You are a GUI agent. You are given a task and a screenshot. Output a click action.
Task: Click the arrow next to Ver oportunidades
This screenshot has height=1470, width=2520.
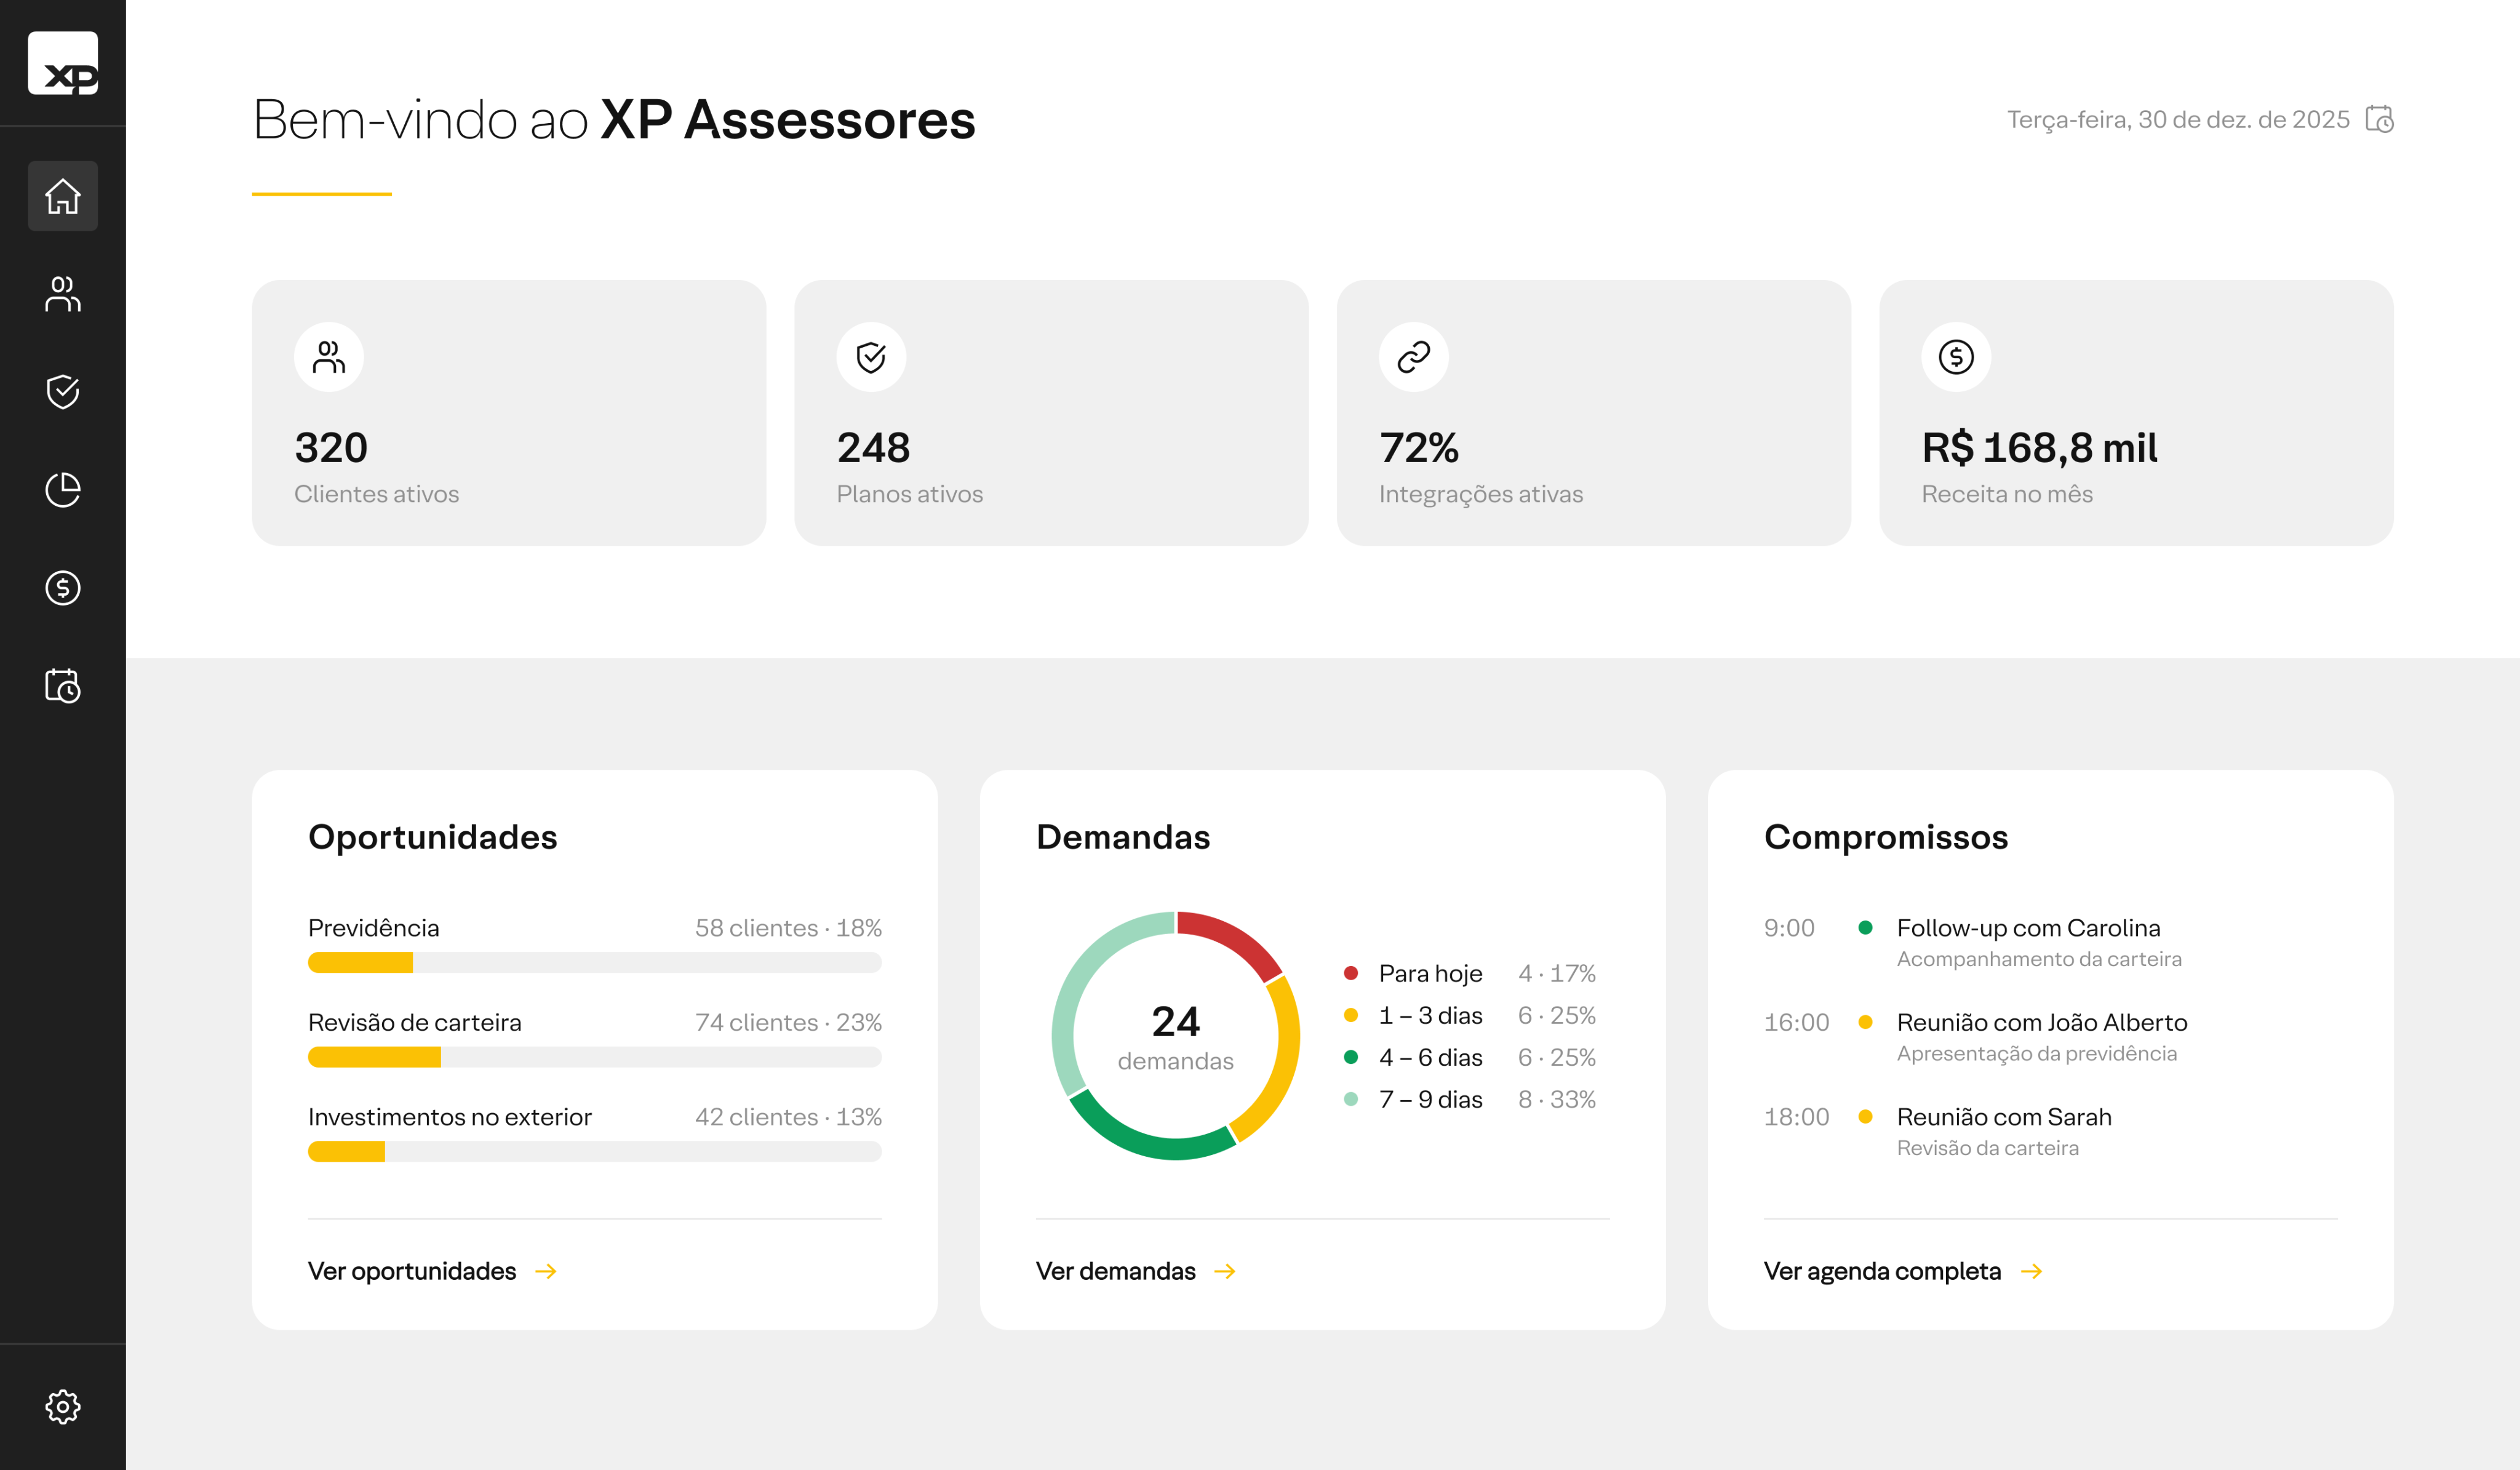tap(546, 1271)
